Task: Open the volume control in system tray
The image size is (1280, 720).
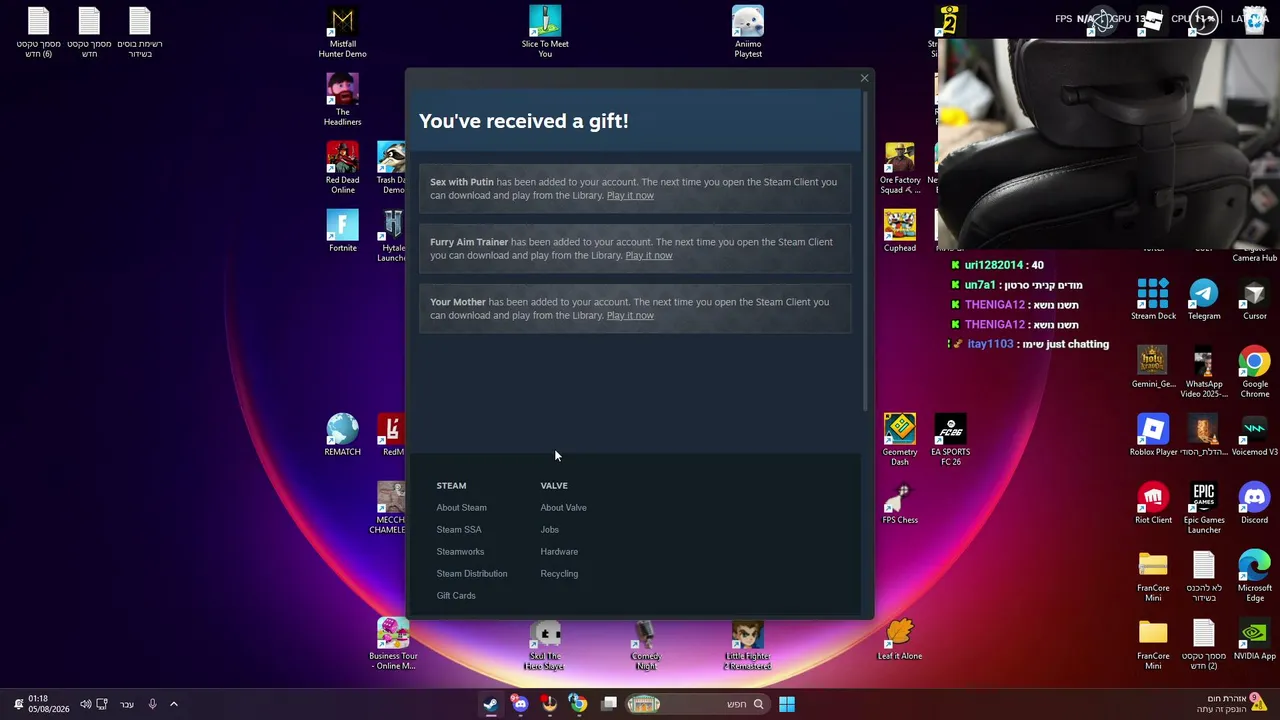Action: tap(85, 704)
